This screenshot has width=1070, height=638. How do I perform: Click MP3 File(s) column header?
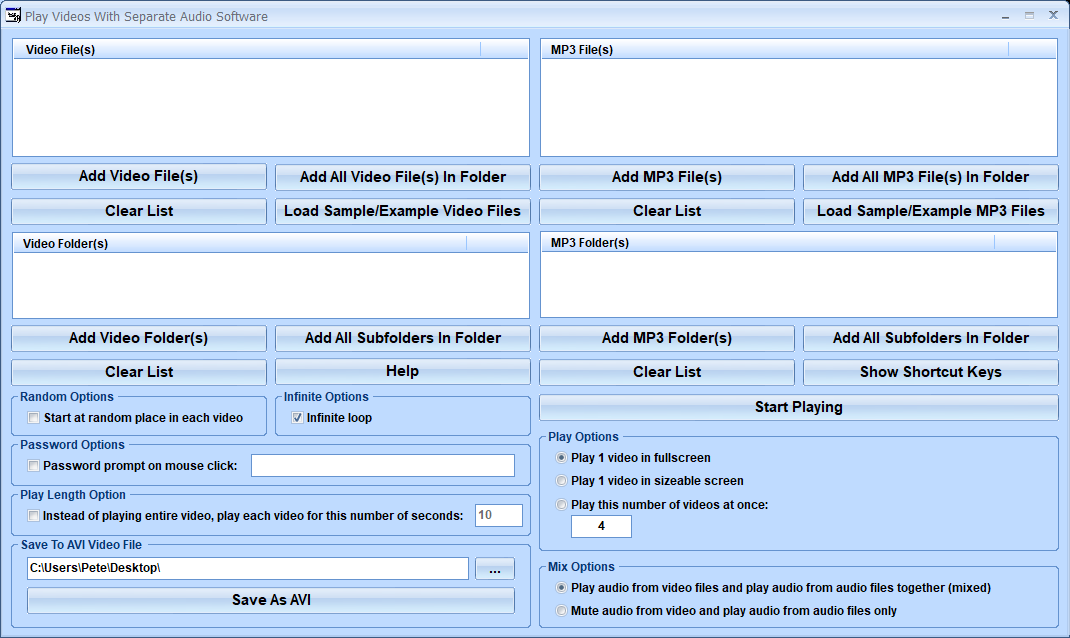pyautogui.click(x=775, y=50)
